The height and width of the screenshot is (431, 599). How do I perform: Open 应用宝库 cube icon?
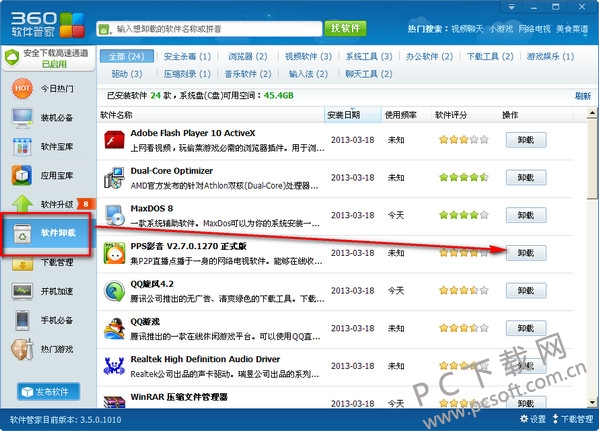[x=22, y=175]
